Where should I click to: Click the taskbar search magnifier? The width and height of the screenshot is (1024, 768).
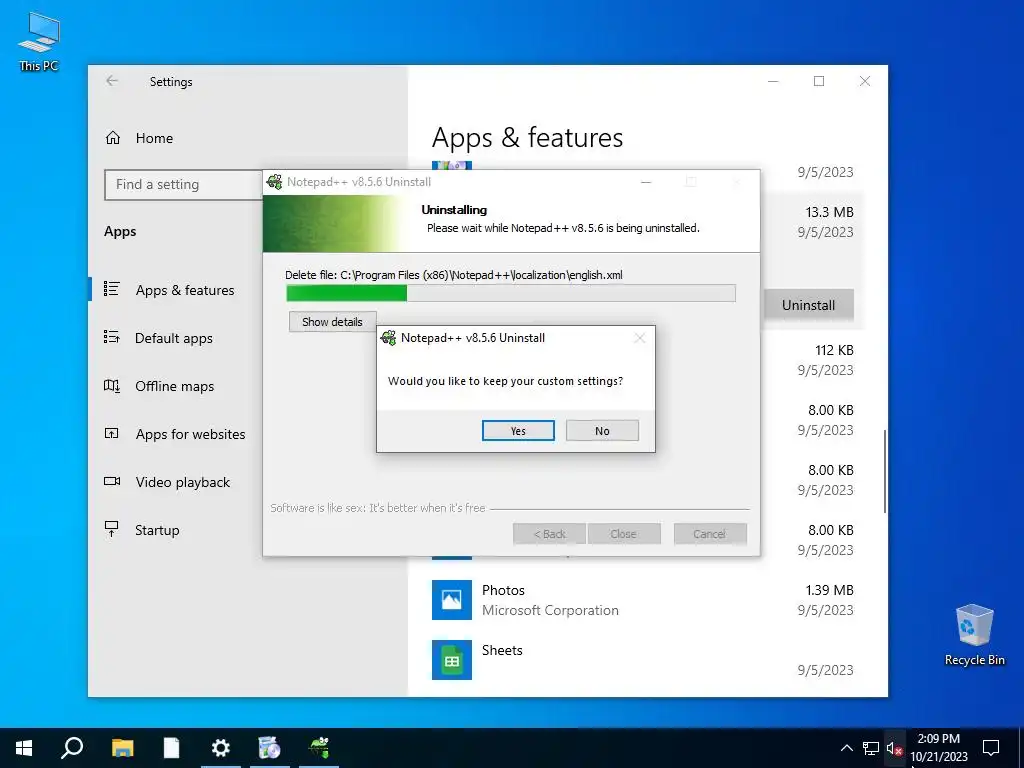pyautogui.click(x=72, y=748)
